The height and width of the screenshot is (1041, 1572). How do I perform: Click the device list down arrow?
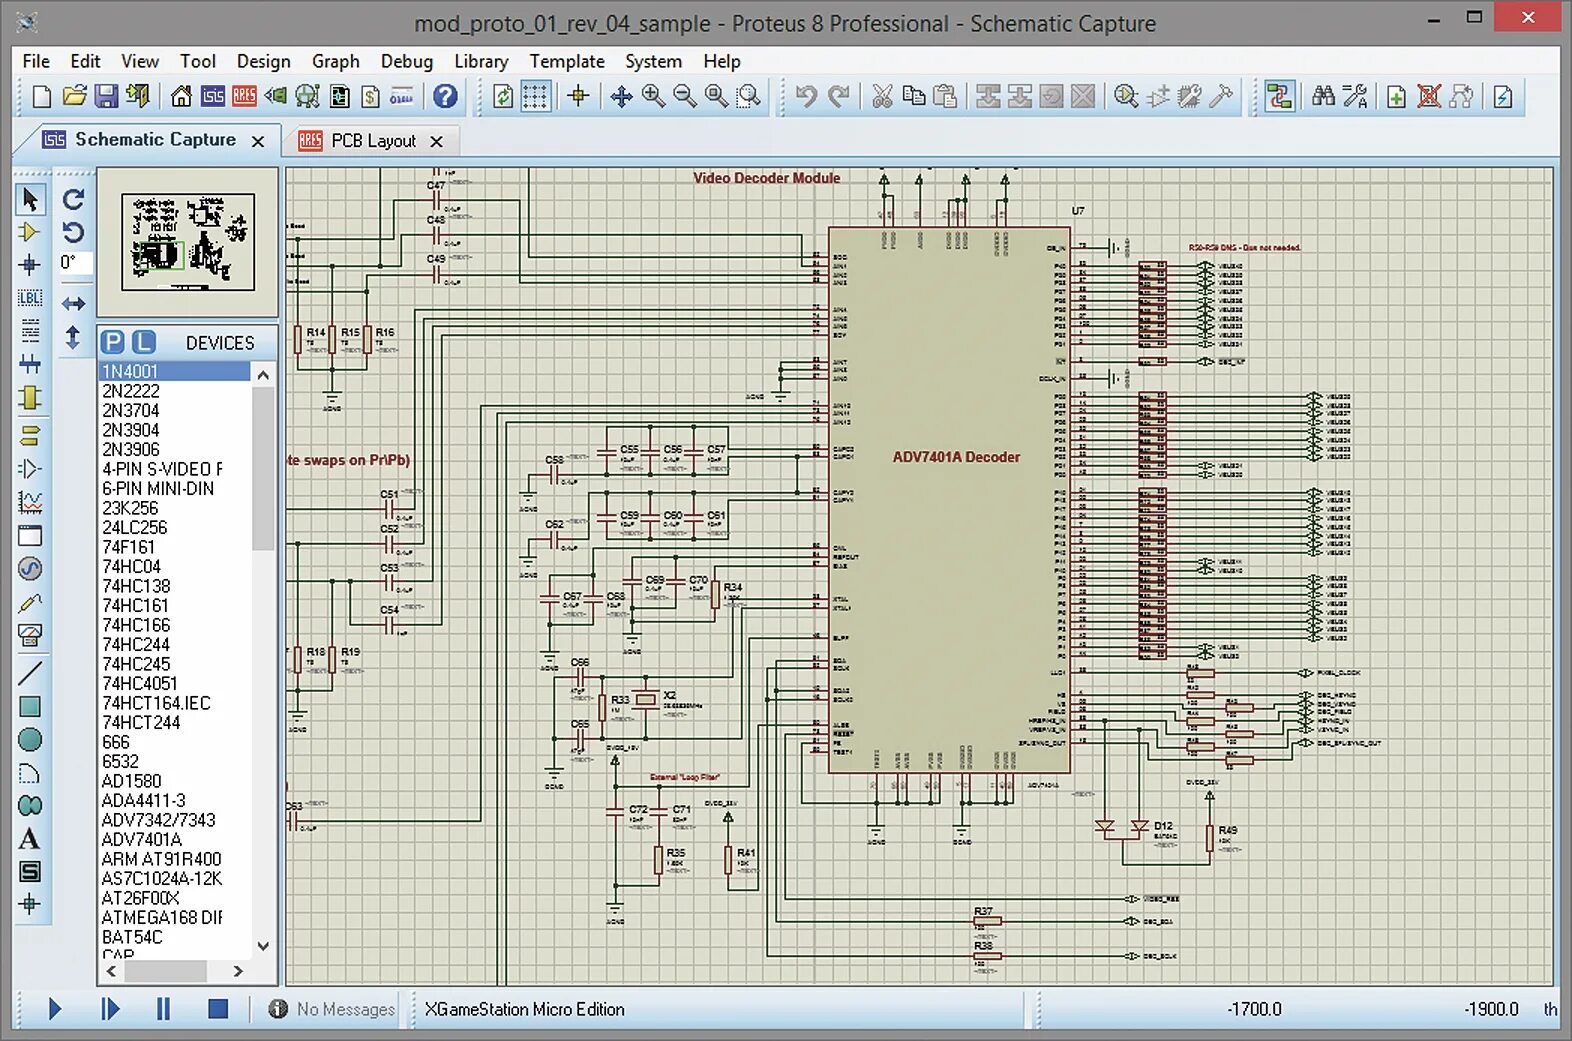263,945
